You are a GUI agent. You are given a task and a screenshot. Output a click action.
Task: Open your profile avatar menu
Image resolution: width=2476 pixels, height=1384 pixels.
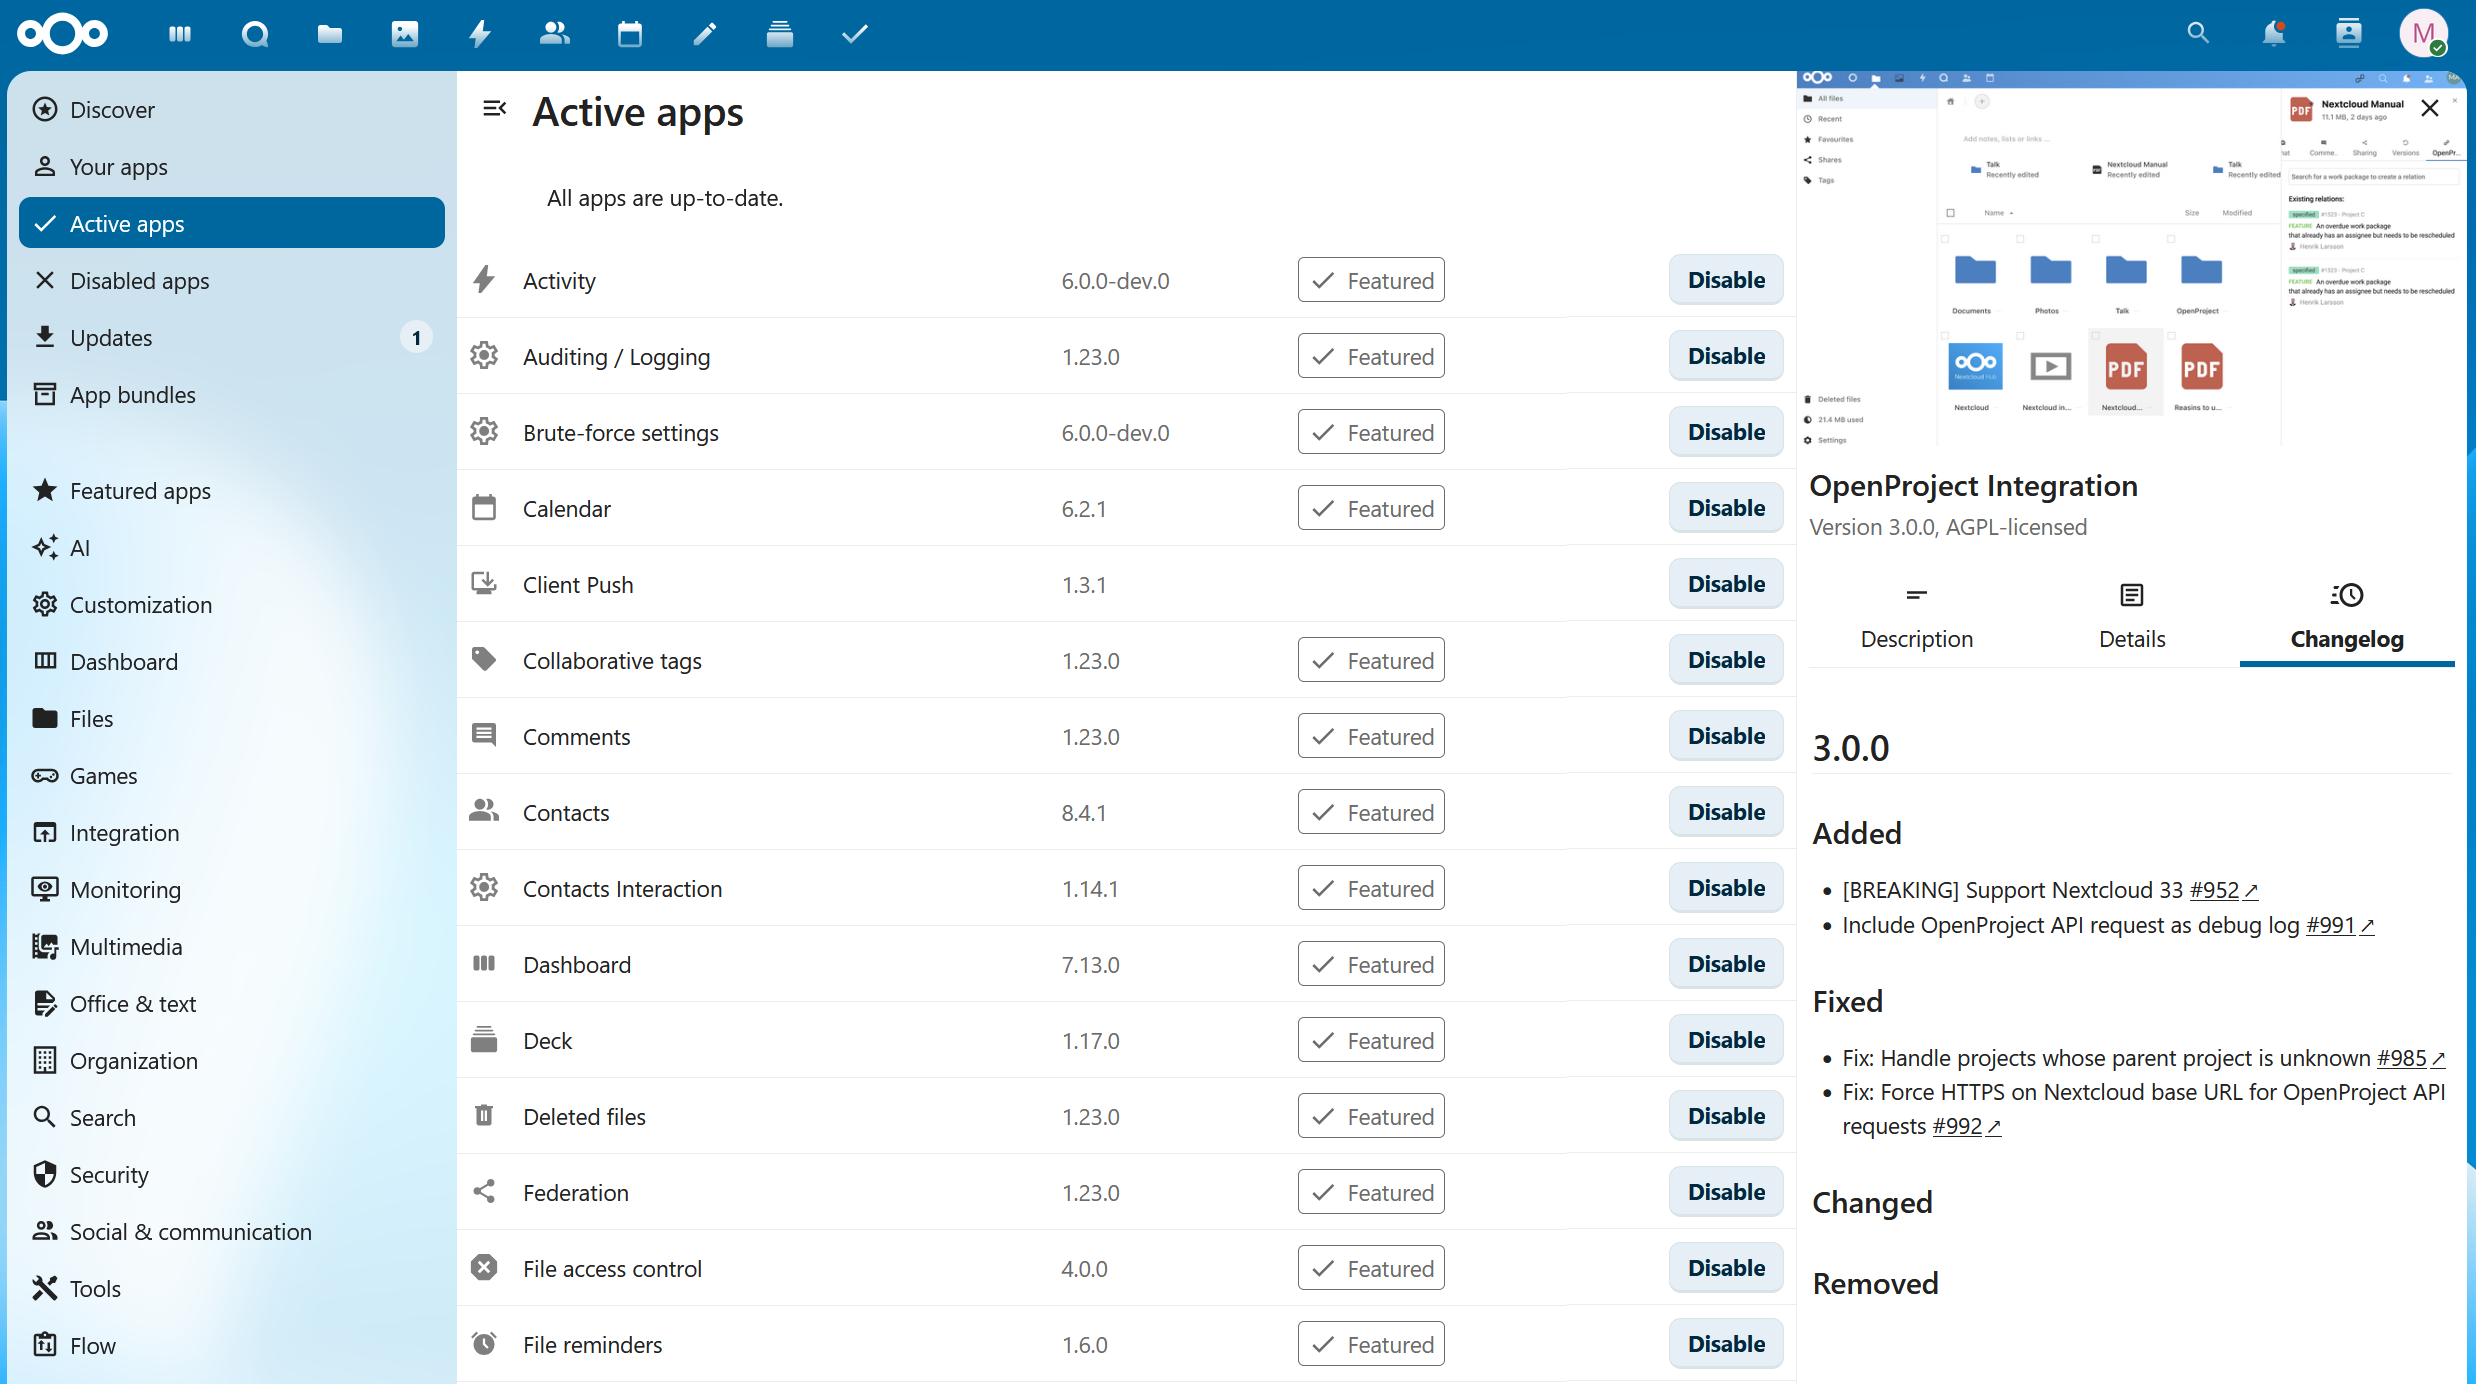[x=2424, y=33]
